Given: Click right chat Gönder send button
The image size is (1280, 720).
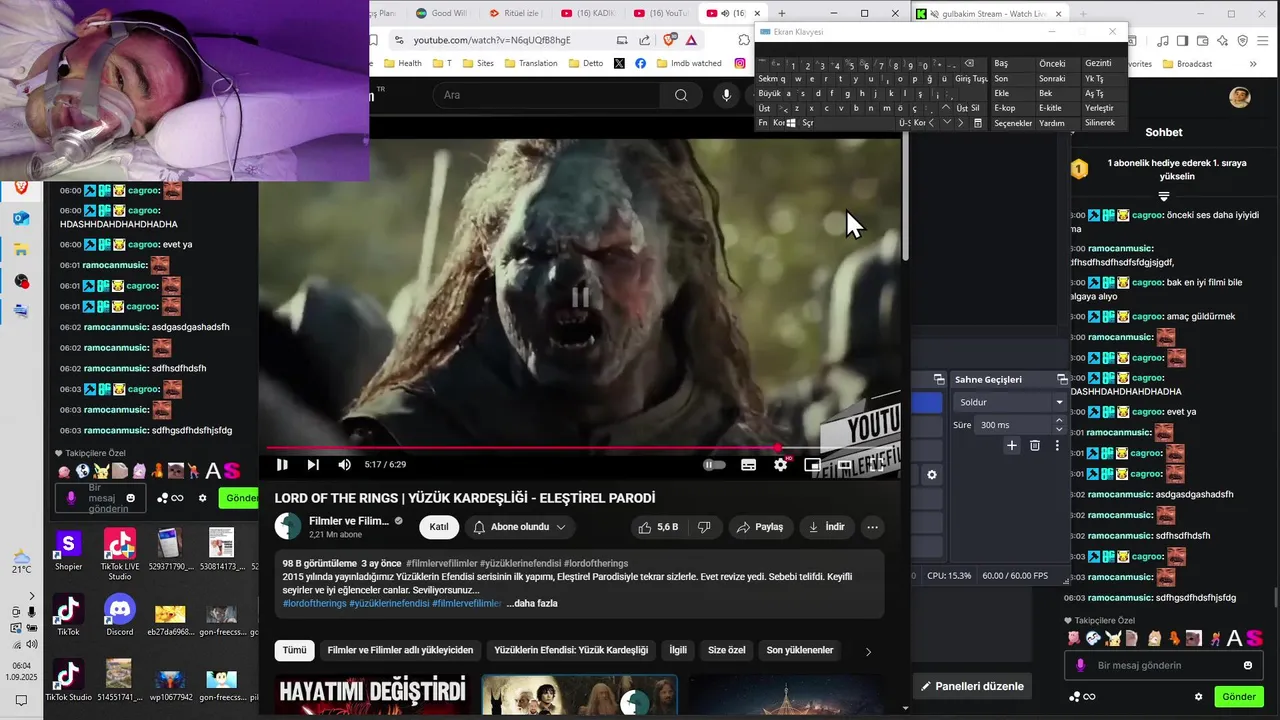Looking at the screenshot, I should point(1238,696).
